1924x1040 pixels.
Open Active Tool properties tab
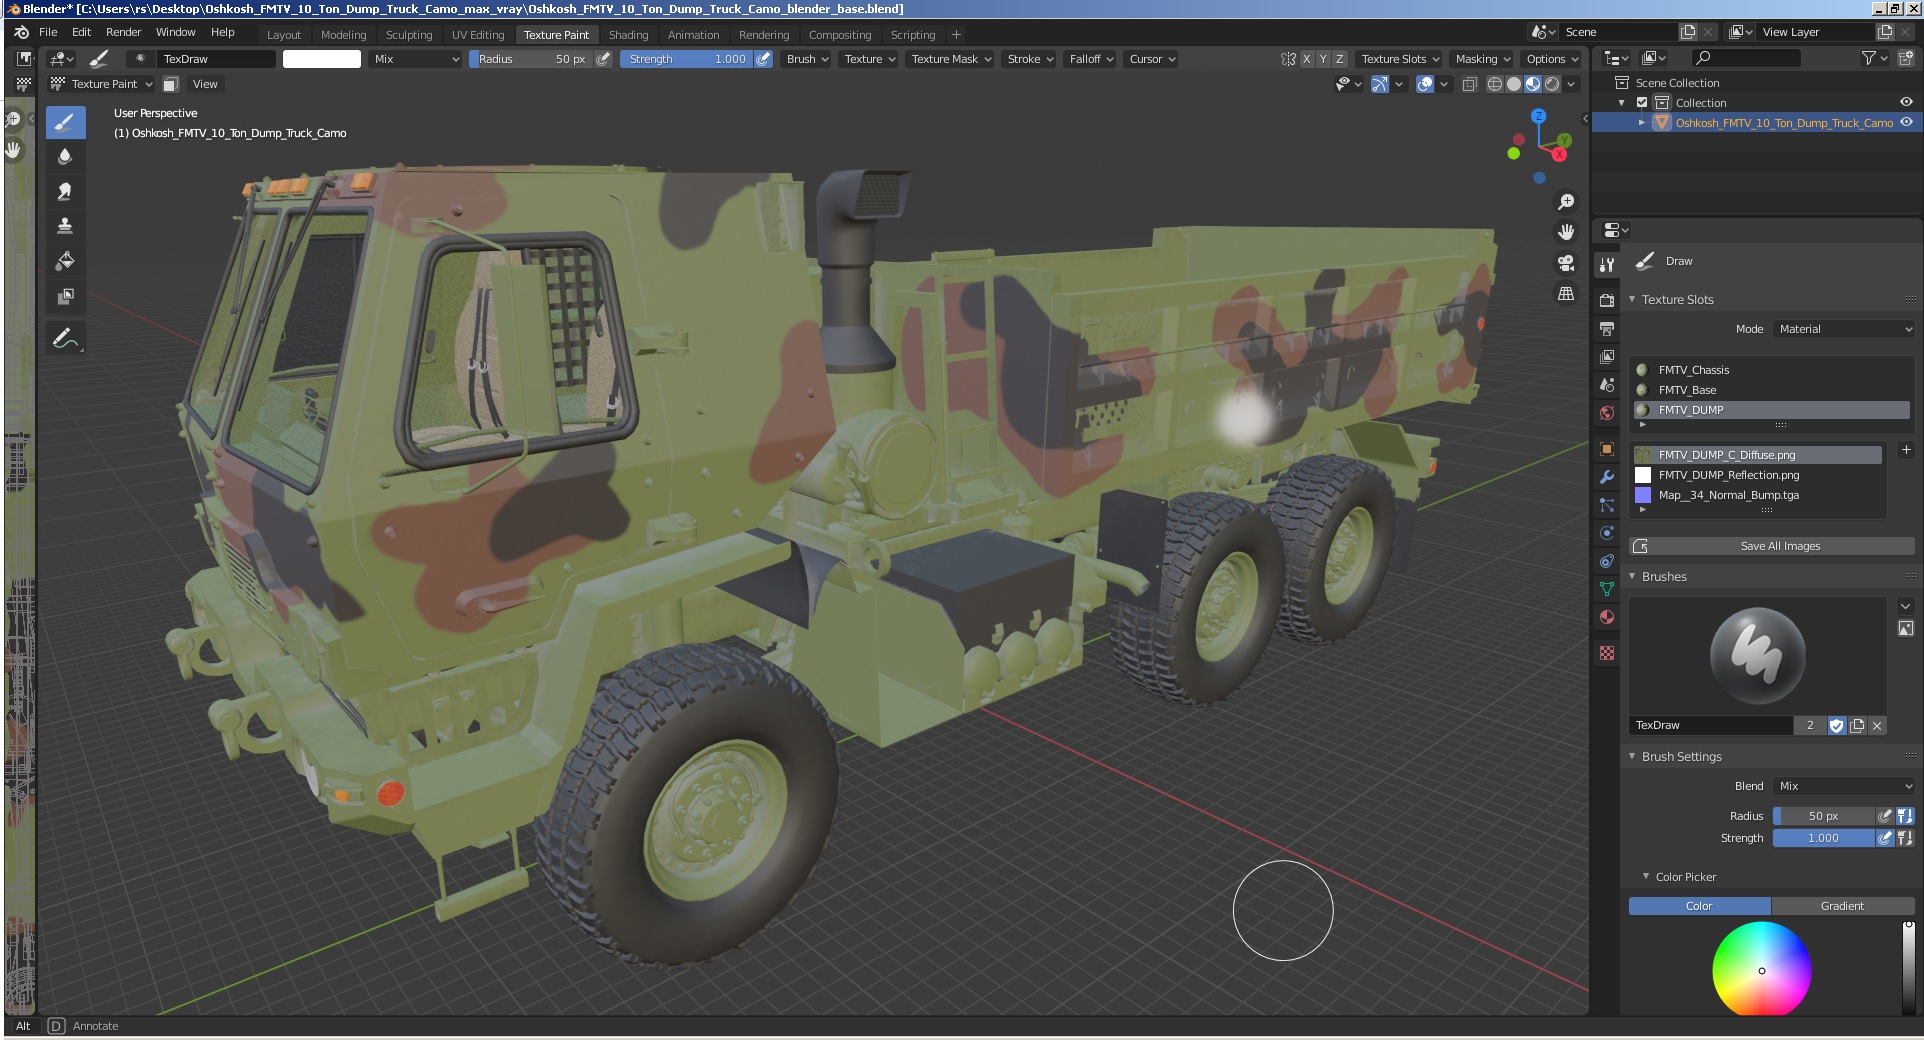1607,264
